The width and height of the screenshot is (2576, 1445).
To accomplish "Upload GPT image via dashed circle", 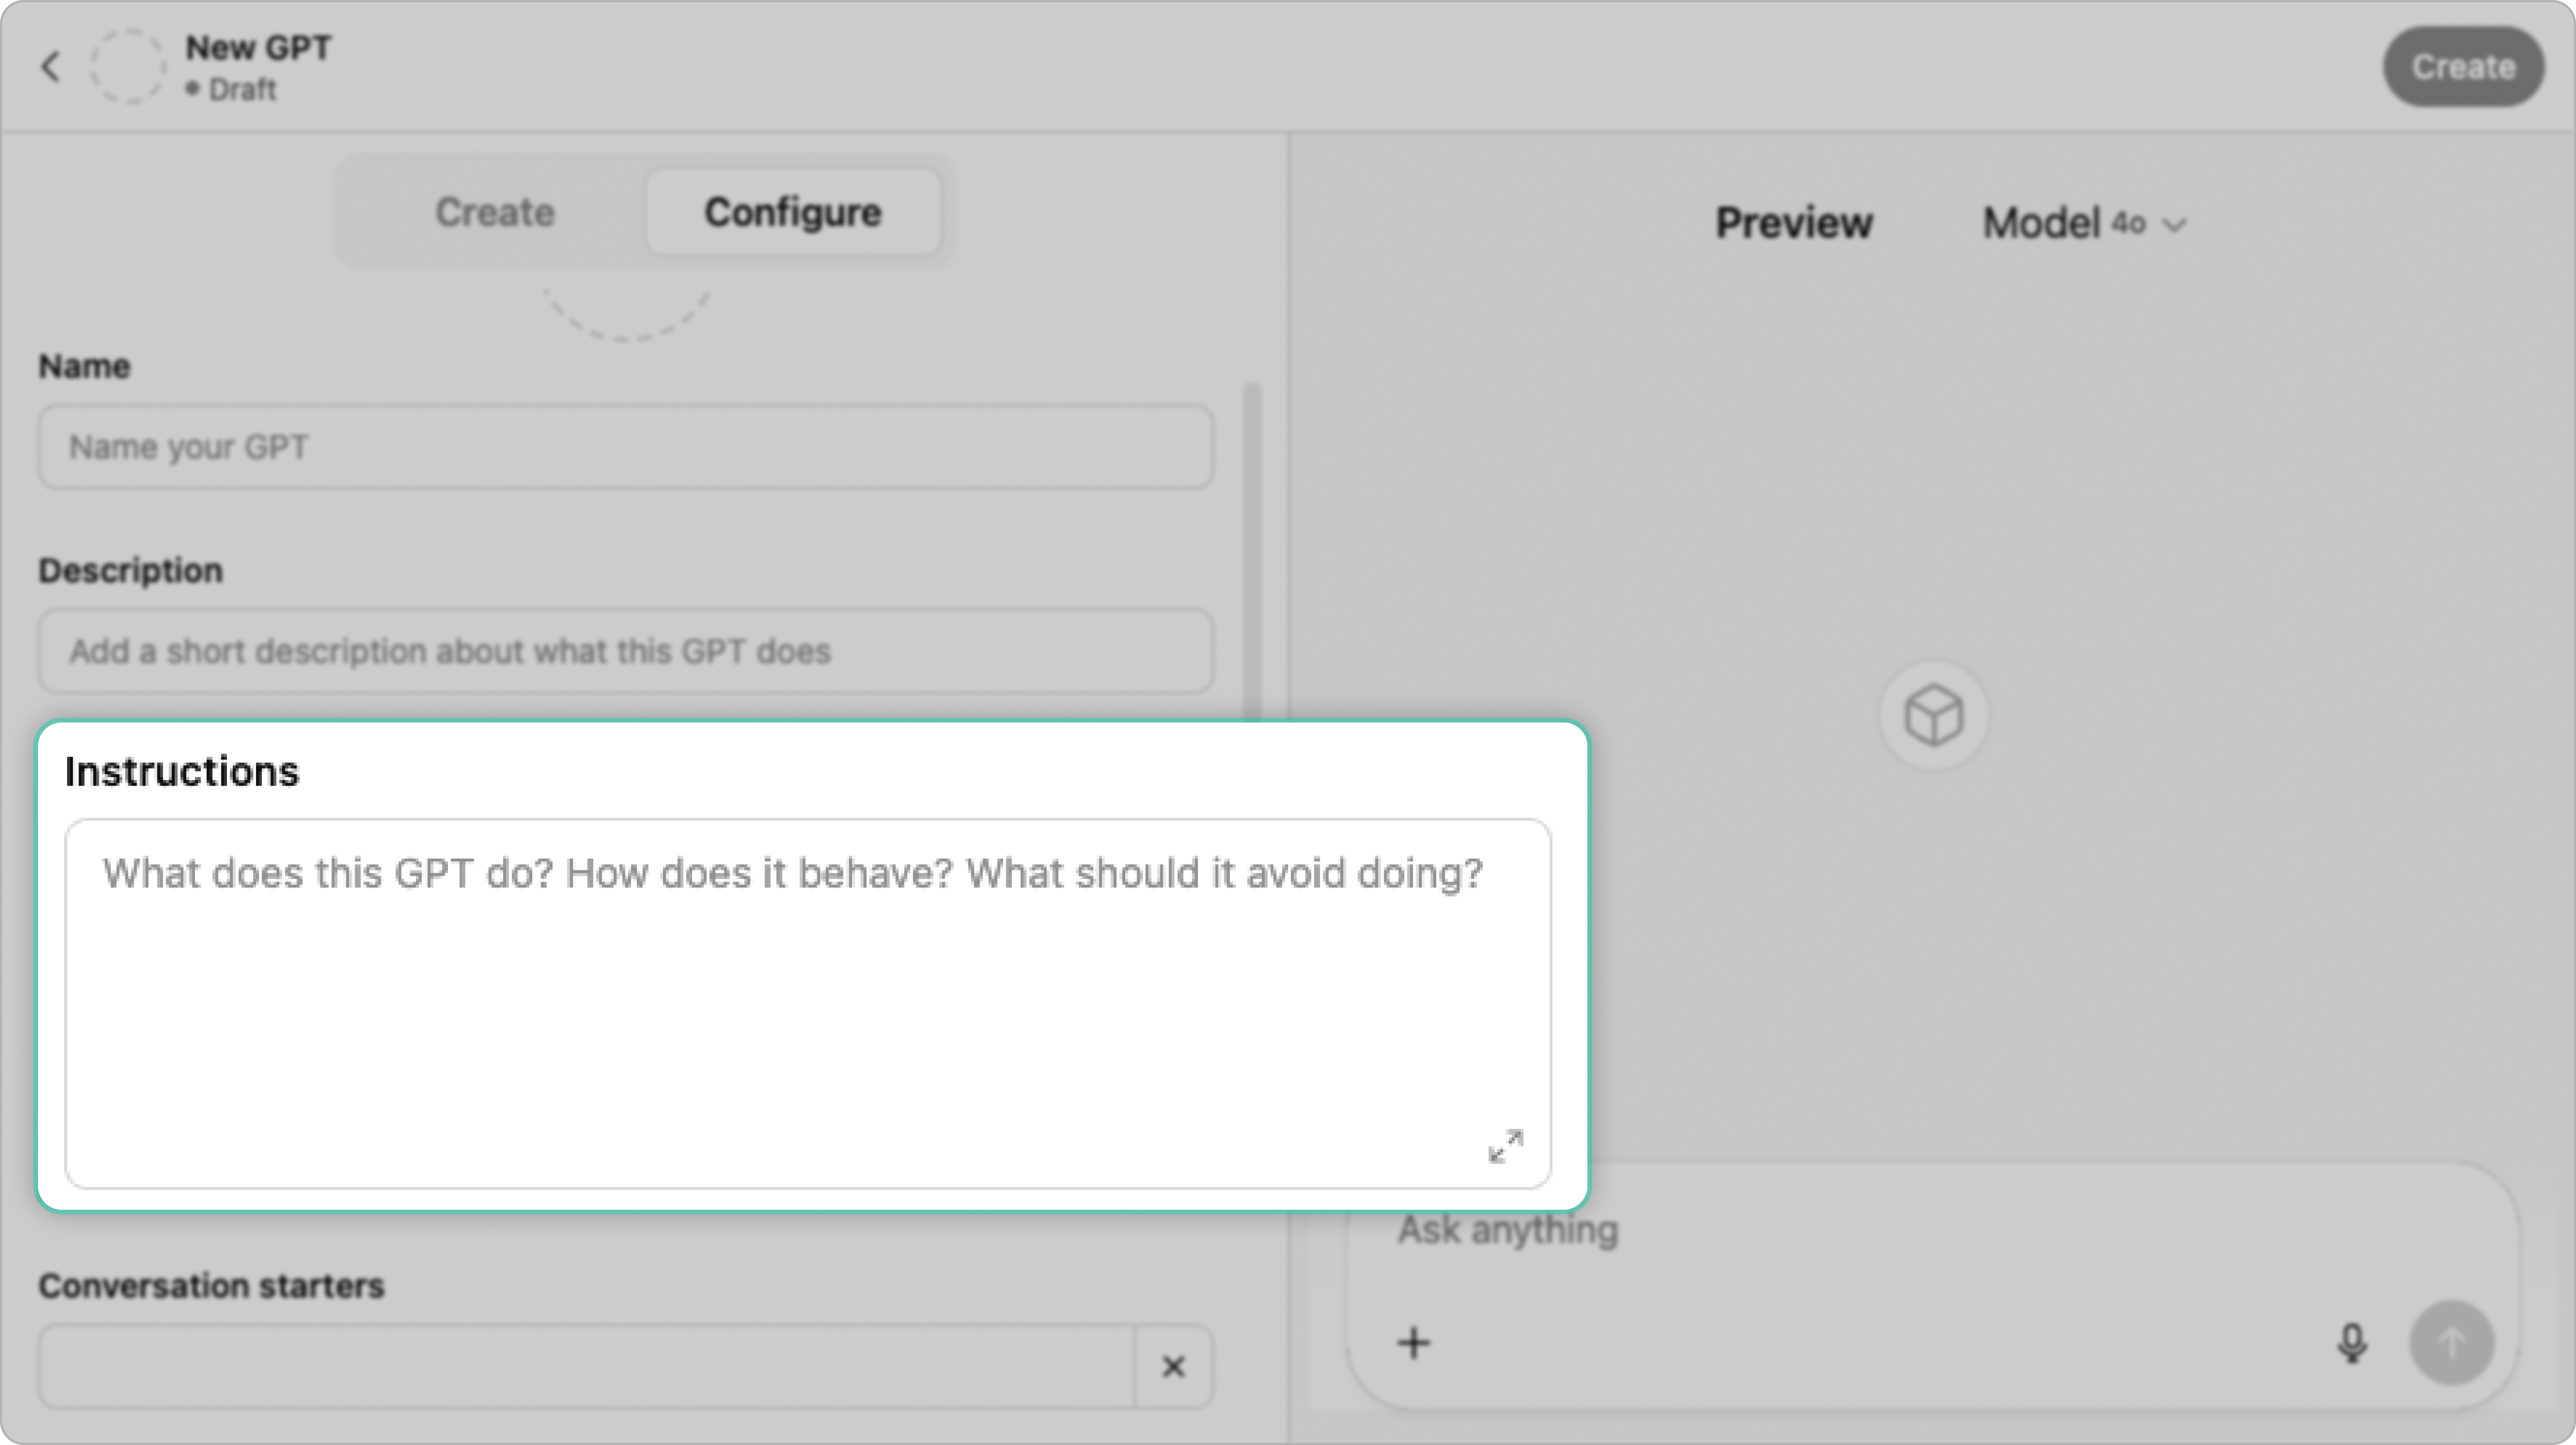I will tap(626, 310).
